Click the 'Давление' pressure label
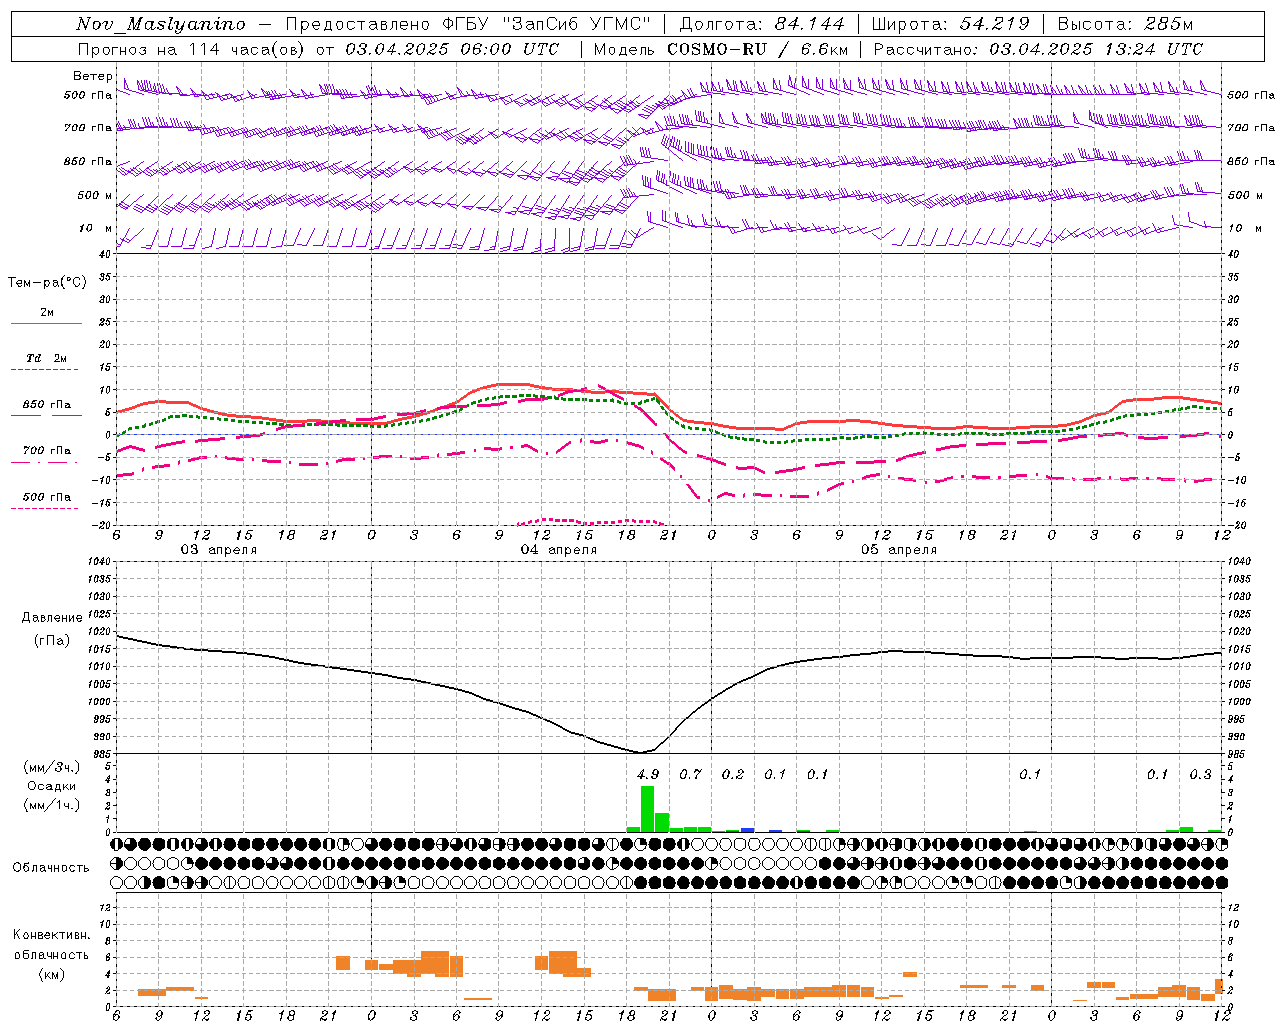The height and width of the screenshot is (1024, 1280). coord(52,618)
